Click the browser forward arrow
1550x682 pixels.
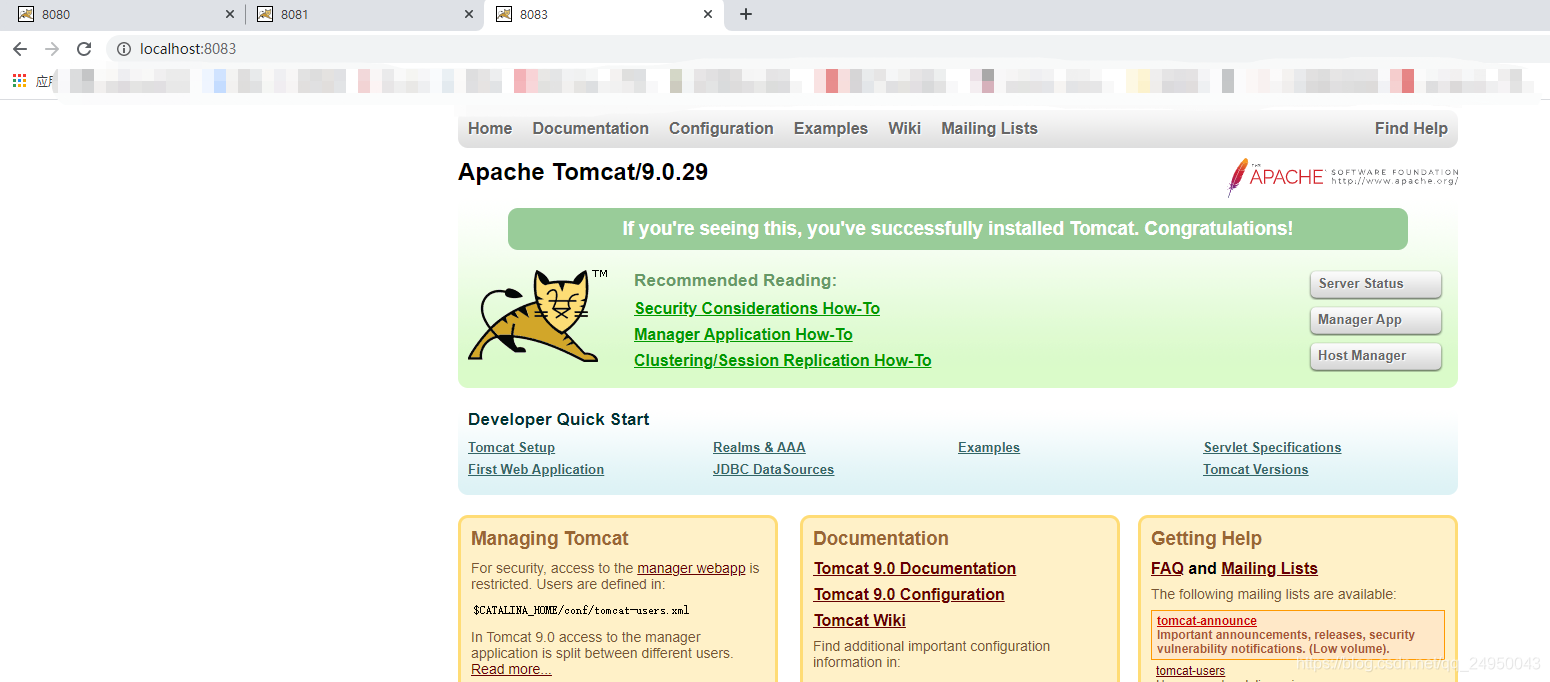click(52, 49)
